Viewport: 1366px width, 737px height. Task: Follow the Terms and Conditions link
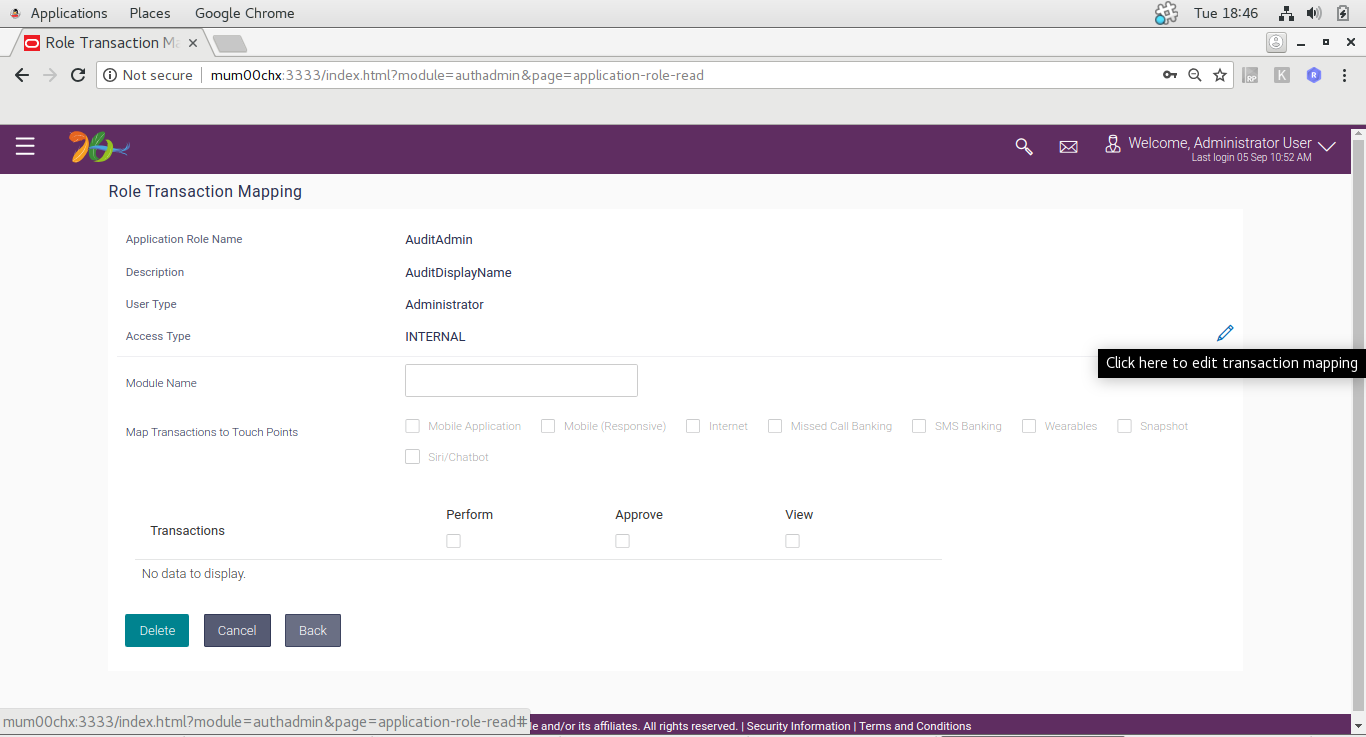click(x=915, y=726)
